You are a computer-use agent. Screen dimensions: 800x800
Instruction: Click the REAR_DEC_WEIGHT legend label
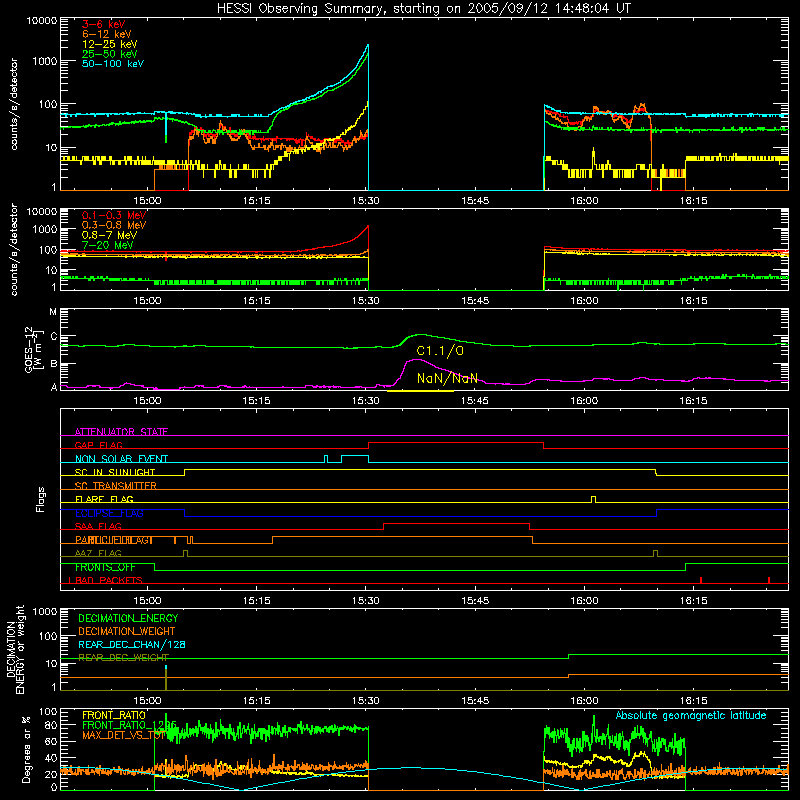(123, 657)
